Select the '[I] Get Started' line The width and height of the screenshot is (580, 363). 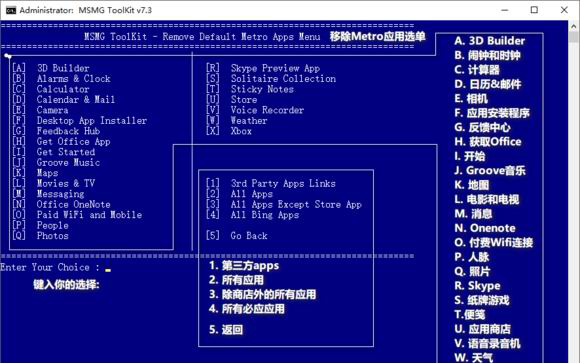pos(54,152)
